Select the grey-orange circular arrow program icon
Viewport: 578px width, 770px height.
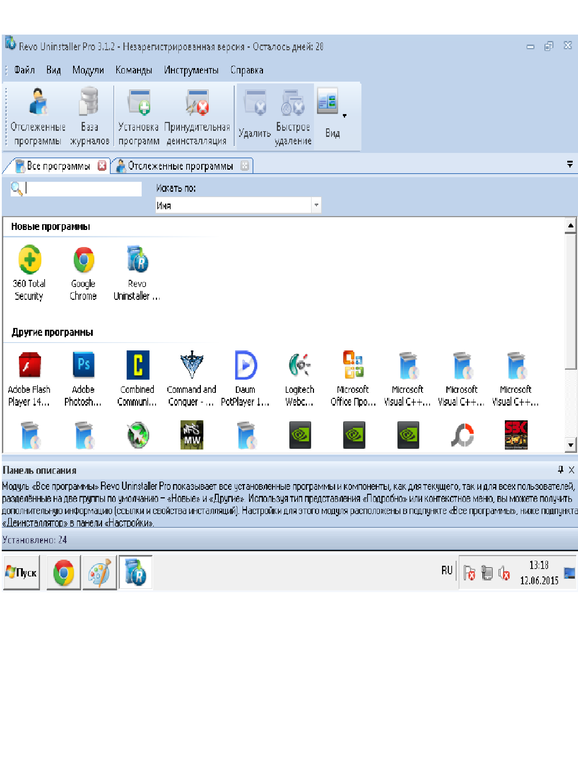point(462,435)
